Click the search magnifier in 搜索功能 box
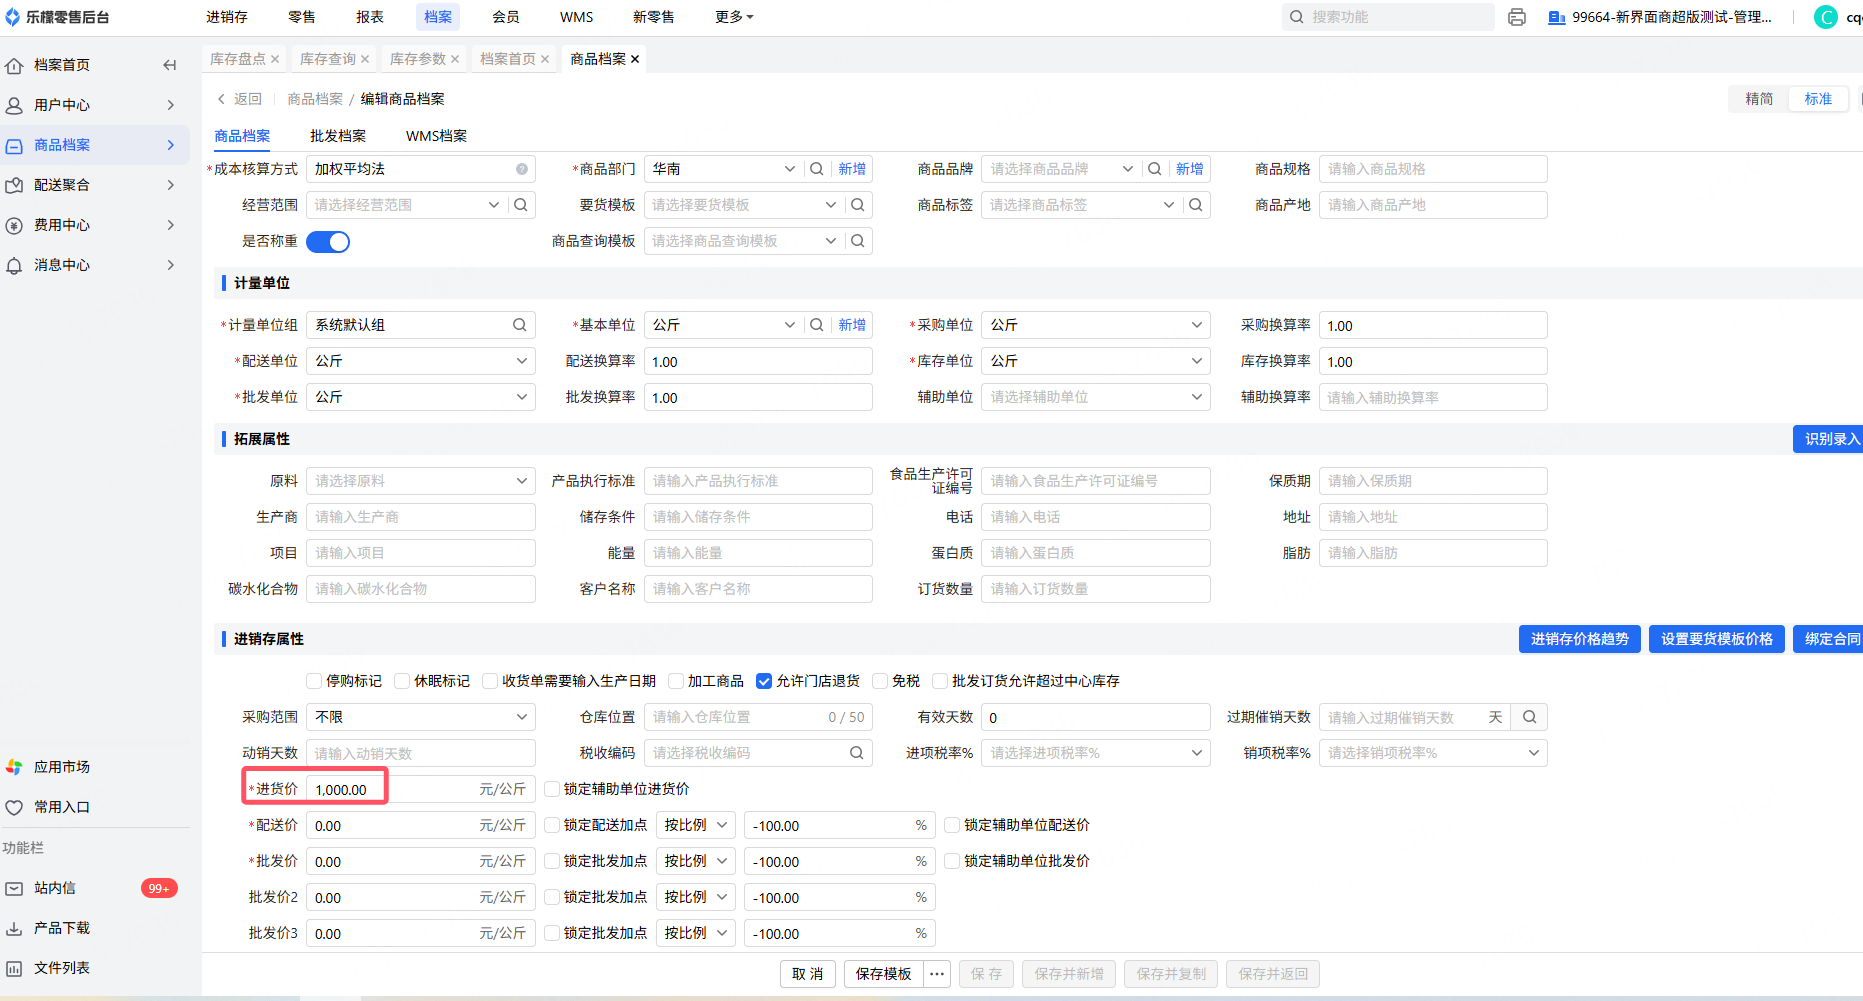1863x1001 pixels. [1297, 17]
